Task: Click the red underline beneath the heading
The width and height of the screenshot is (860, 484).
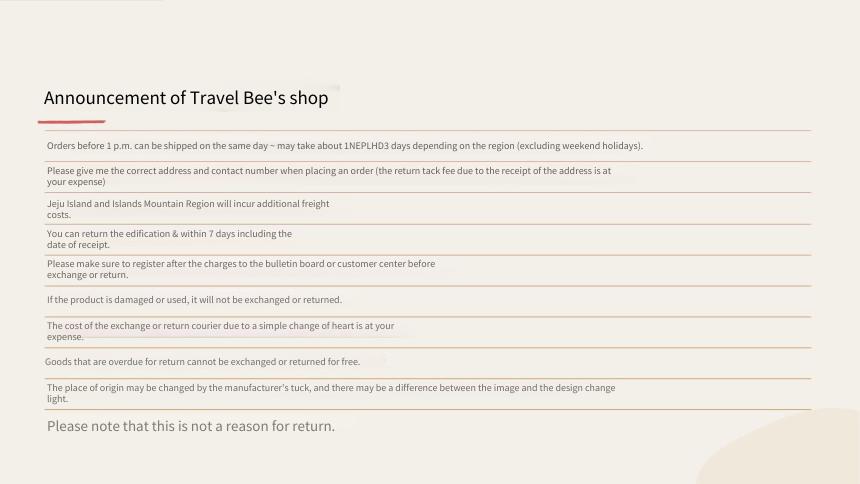Action: pos(71,122)
